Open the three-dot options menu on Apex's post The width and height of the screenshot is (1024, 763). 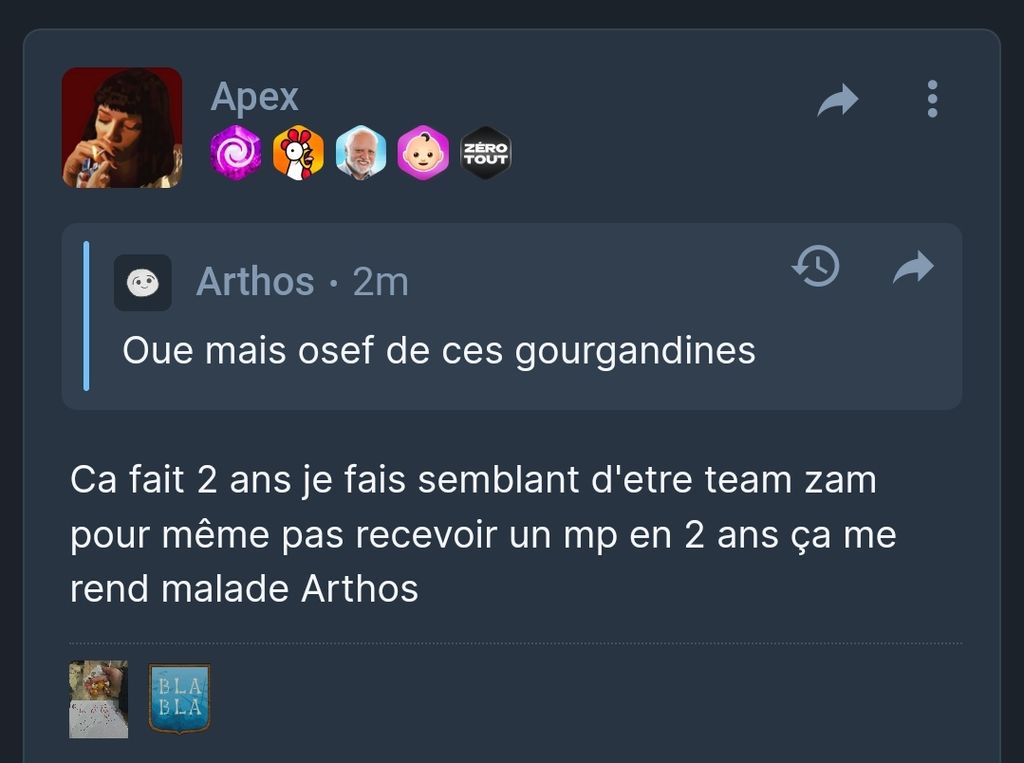click(x=932, y=99)
